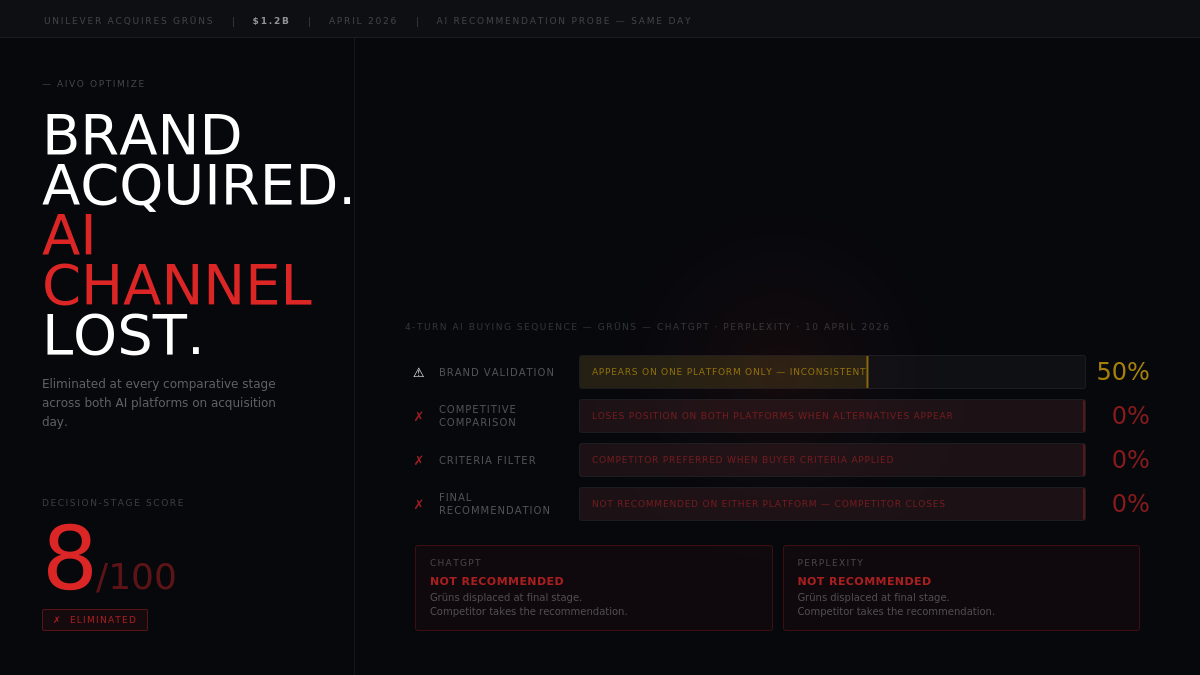This screenshot has width=1200, height=675.
Task: Click the 0% value for Criteria Filter
Action: click(1131, 460)
